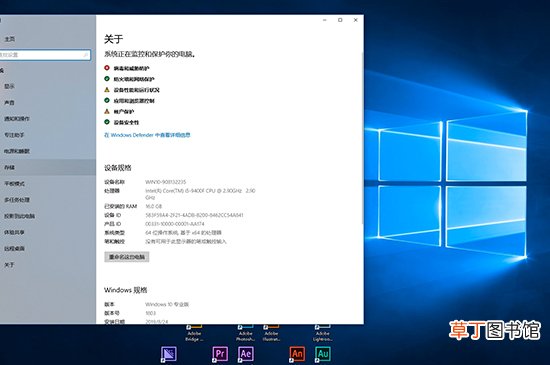The height and width of the screenshot is (365, 550).
Task: Open Windows Defender details link
Action: point(147,135)
